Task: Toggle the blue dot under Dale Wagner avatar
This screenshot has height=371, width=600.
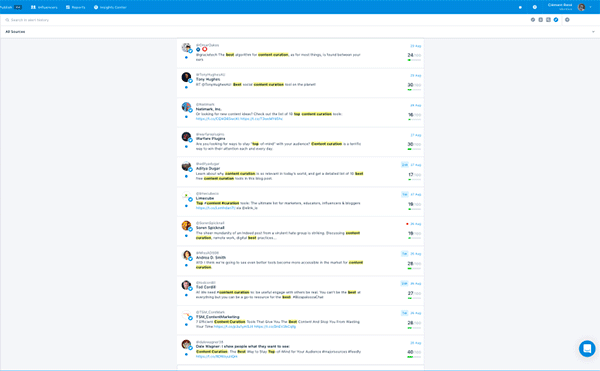Action: (x=186, y=354)
